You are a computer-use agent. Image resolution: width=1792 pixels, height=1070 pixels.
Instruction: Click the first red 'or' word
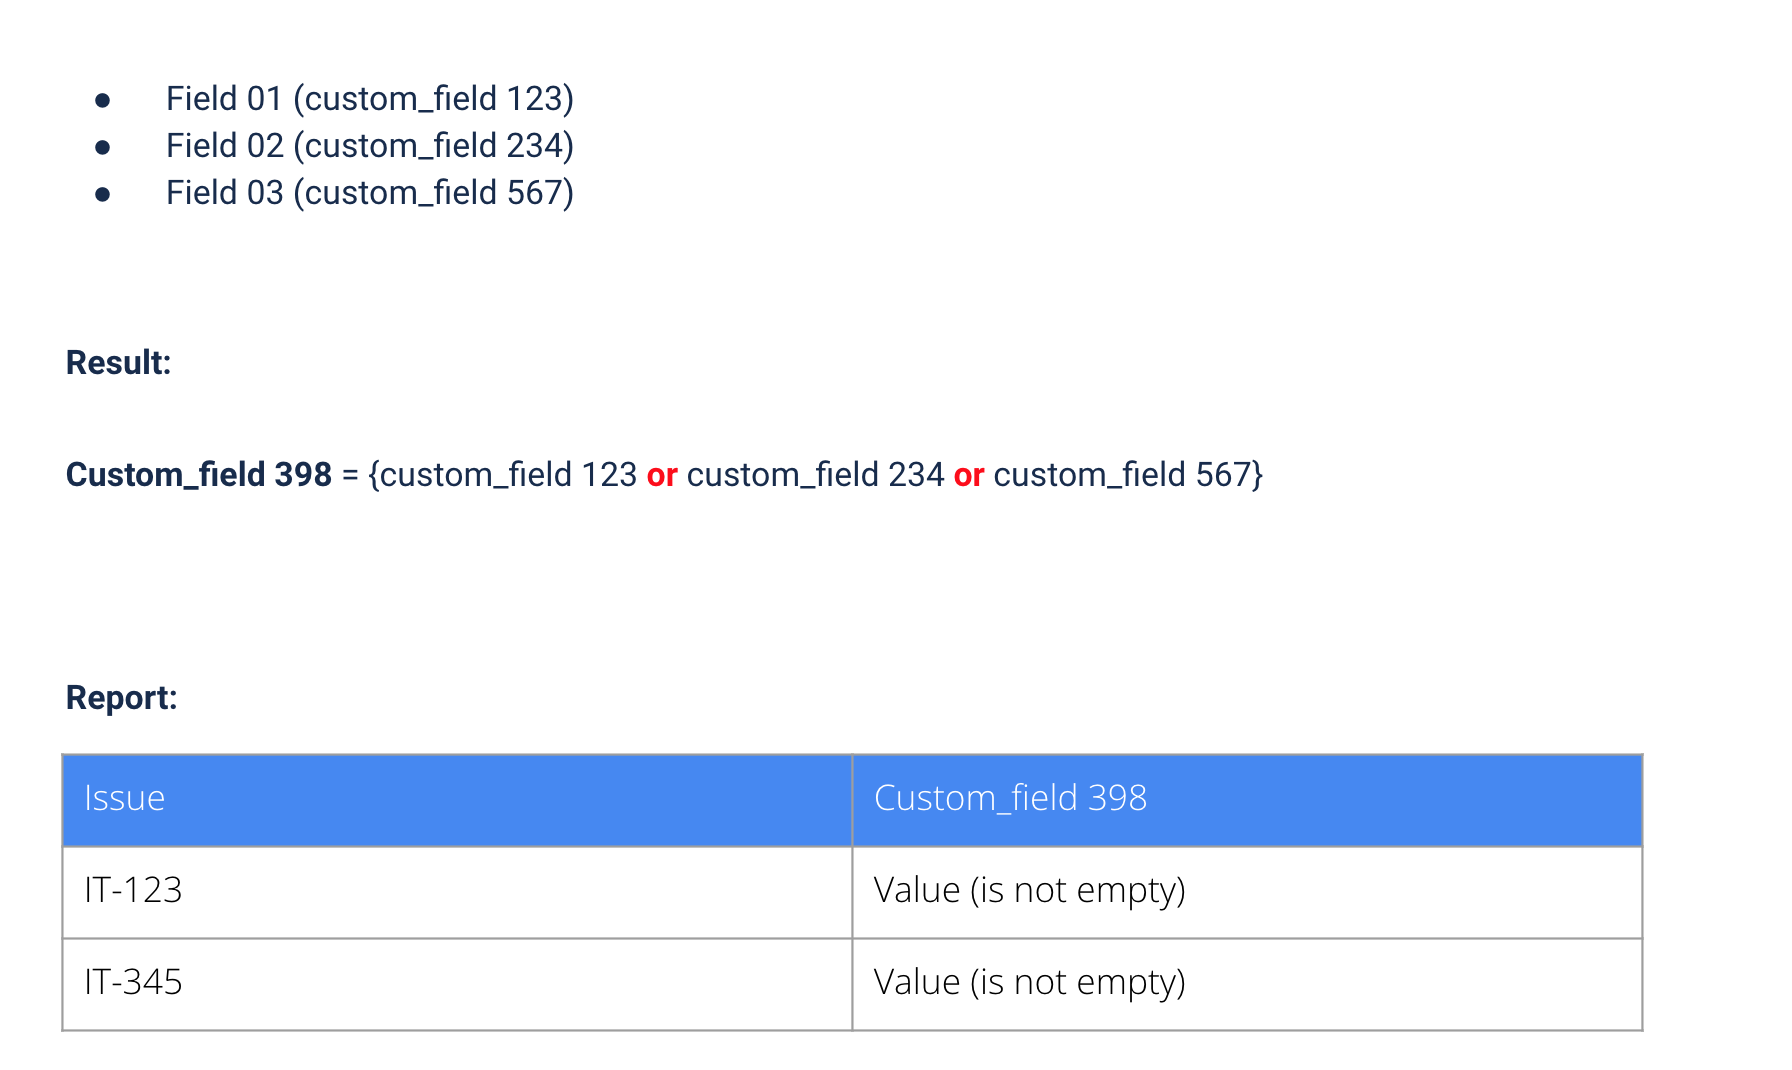pyautogui.click(x=662, y=475)
